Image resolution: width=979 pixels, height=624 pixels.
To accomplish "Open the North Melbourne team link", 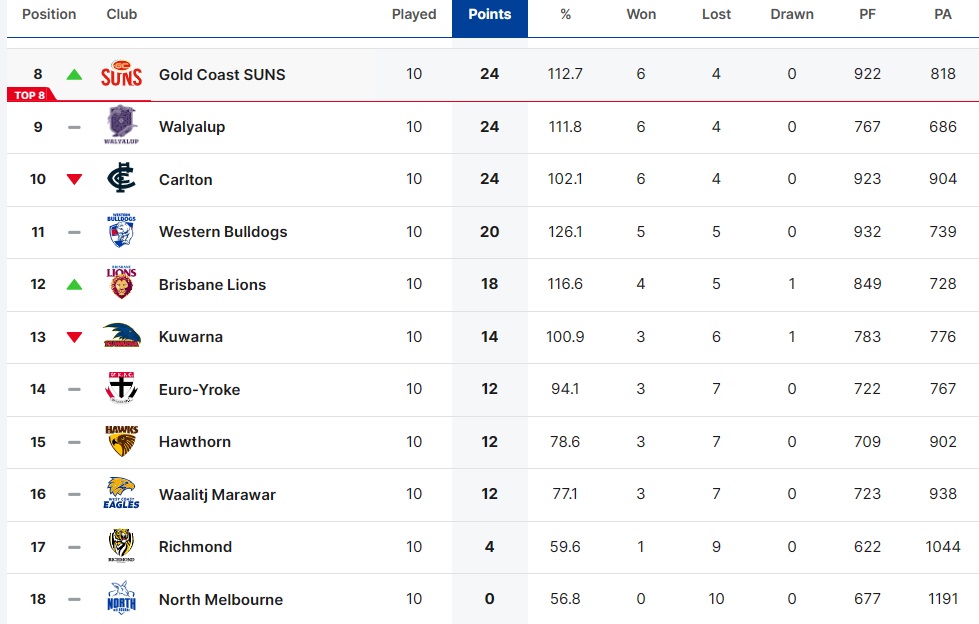I will pyautogui.click(x=221, y=600).
